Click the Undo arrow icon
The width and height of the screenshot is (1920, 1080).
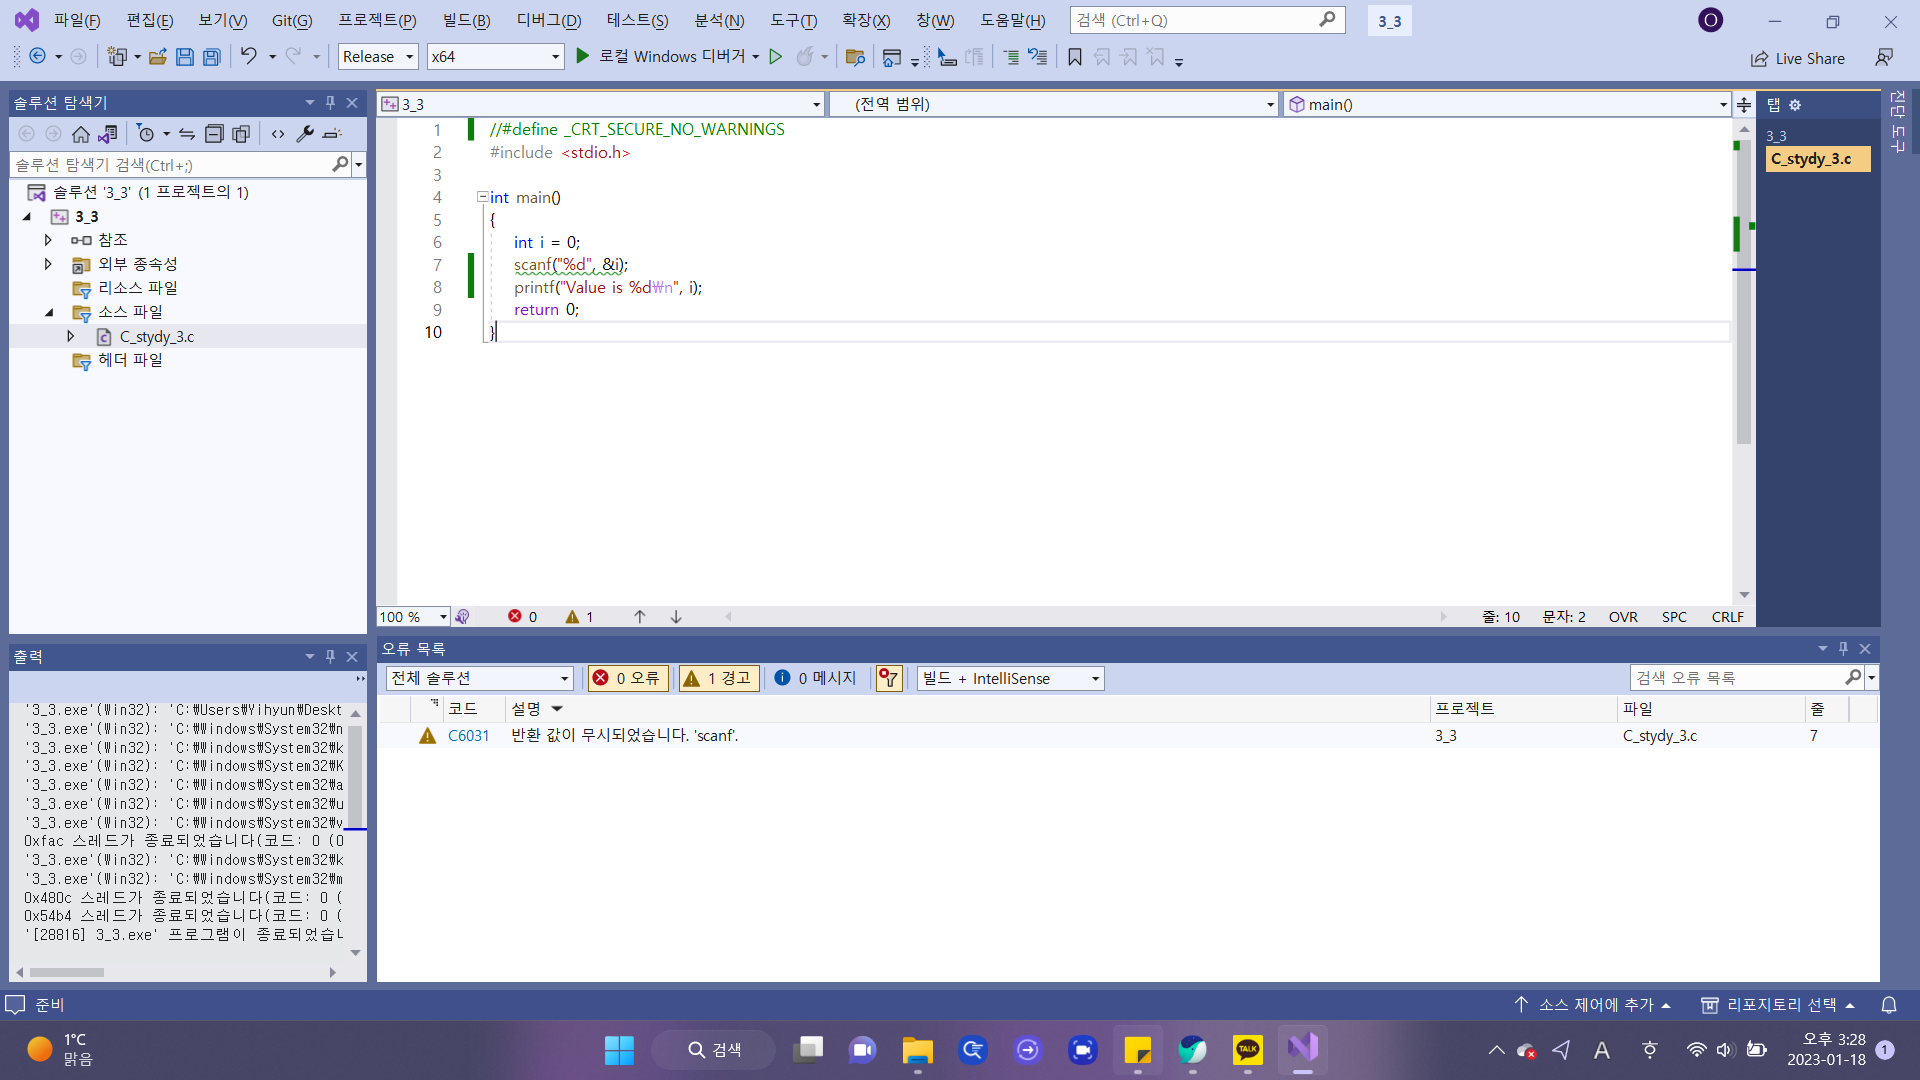[x=249, y=57]
